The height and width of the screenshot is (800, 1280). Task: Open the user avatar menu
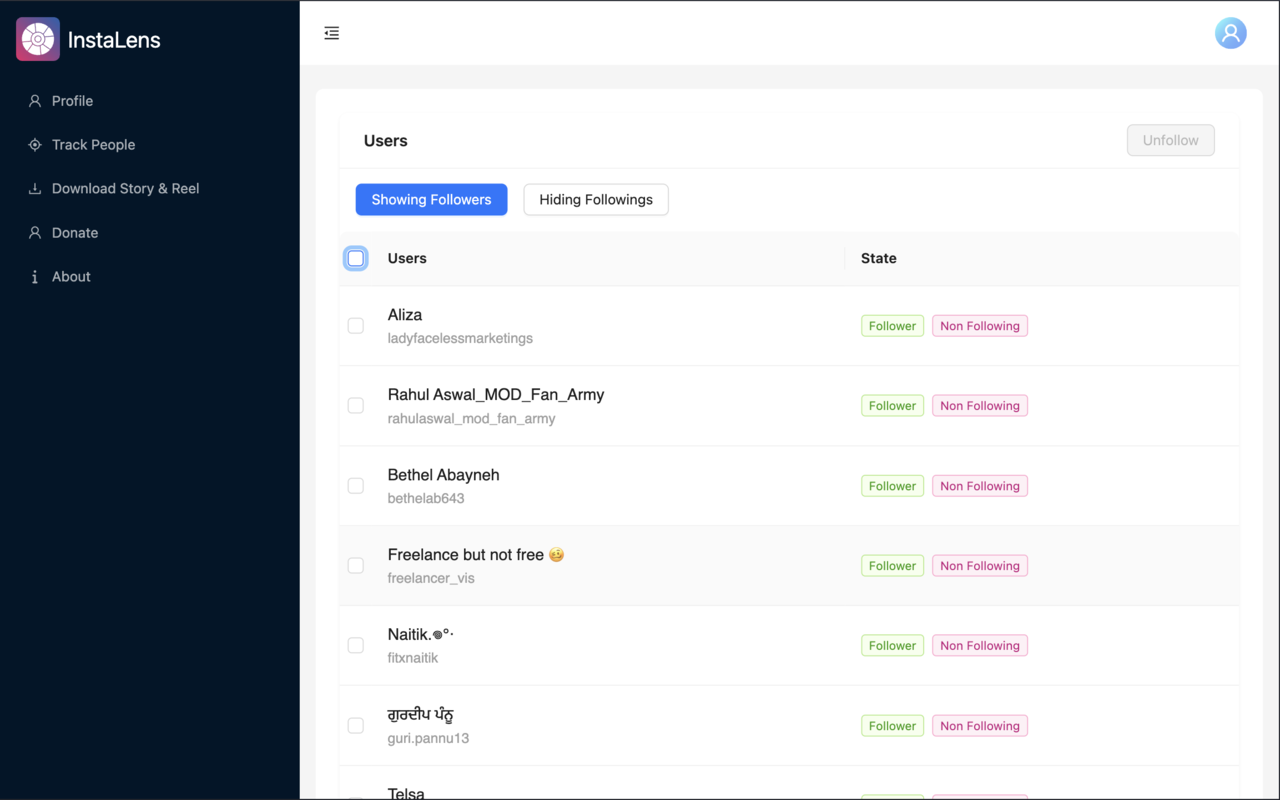(x=1230, y=33)
